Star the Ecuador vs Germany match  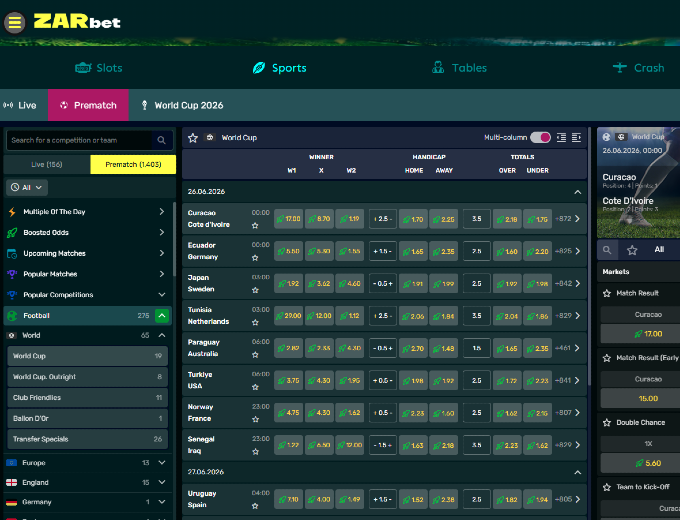(x=255, y=258)
